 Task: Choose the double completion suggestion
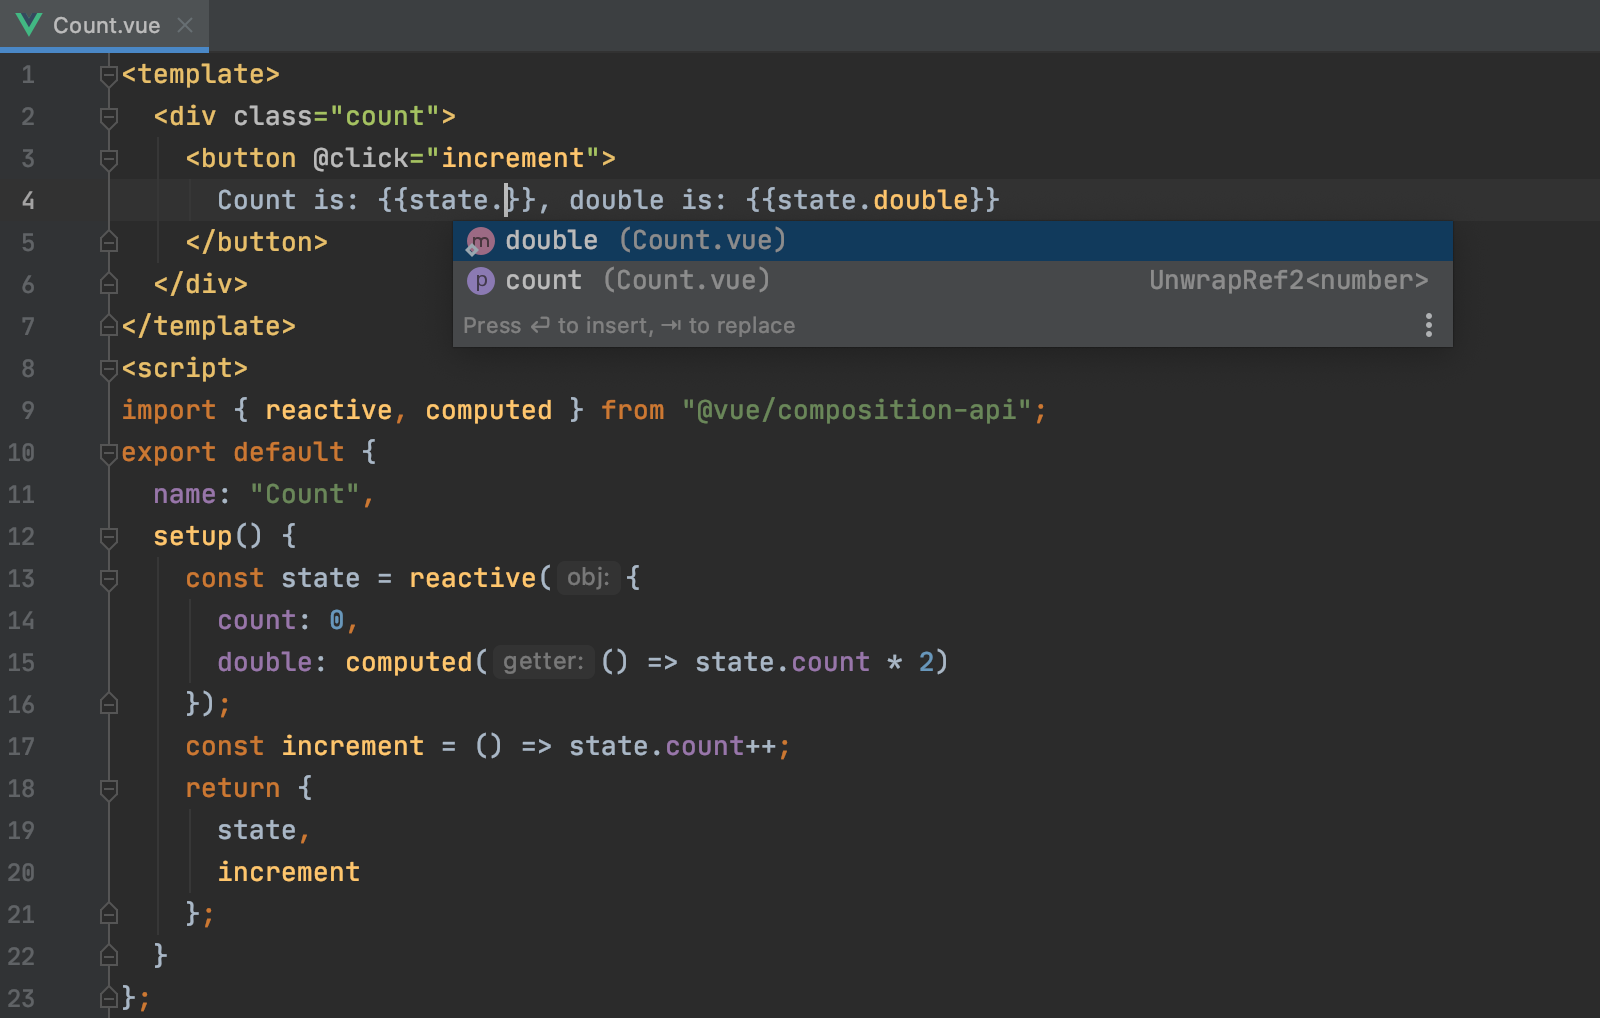pos(952,241)
